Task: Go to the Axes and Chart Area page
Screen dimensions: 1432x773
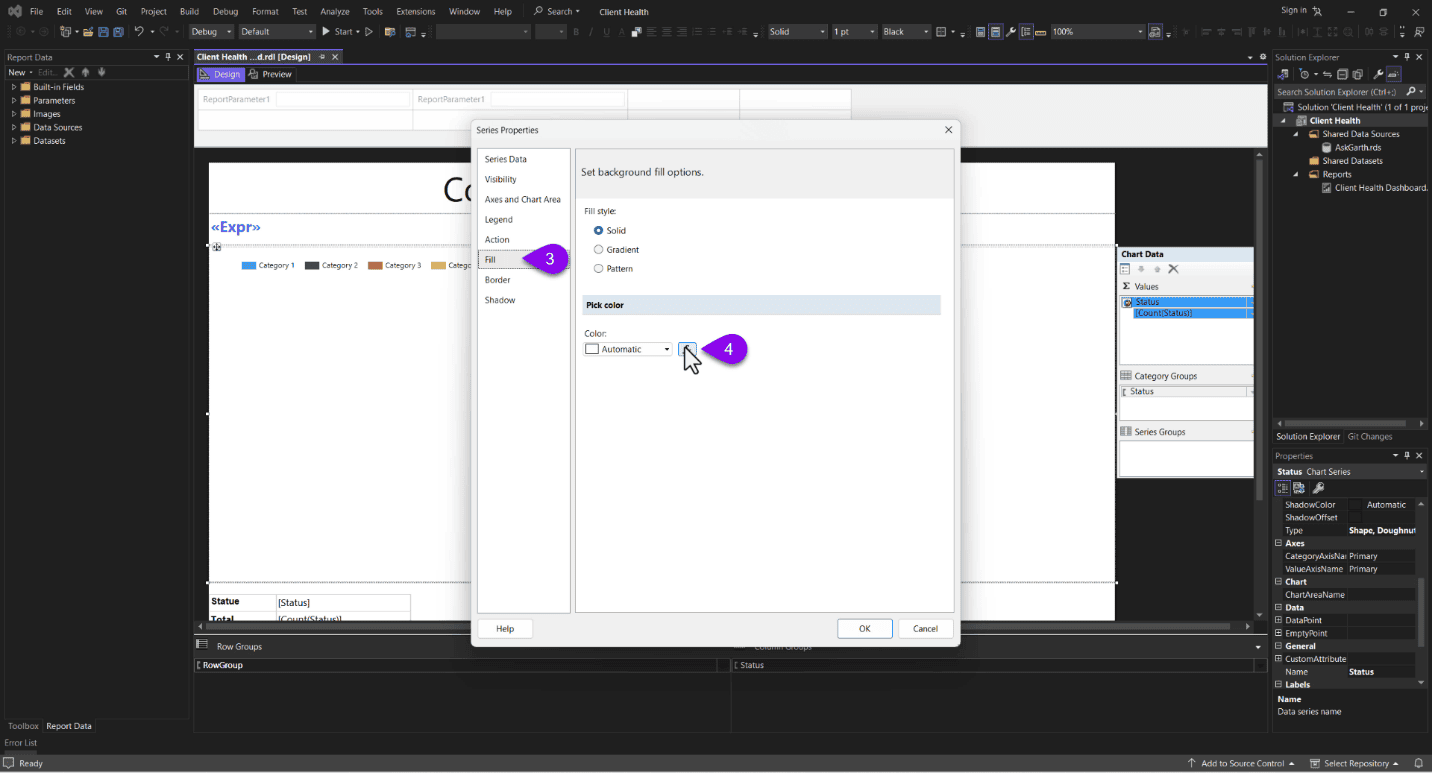Action: [523, 199]
